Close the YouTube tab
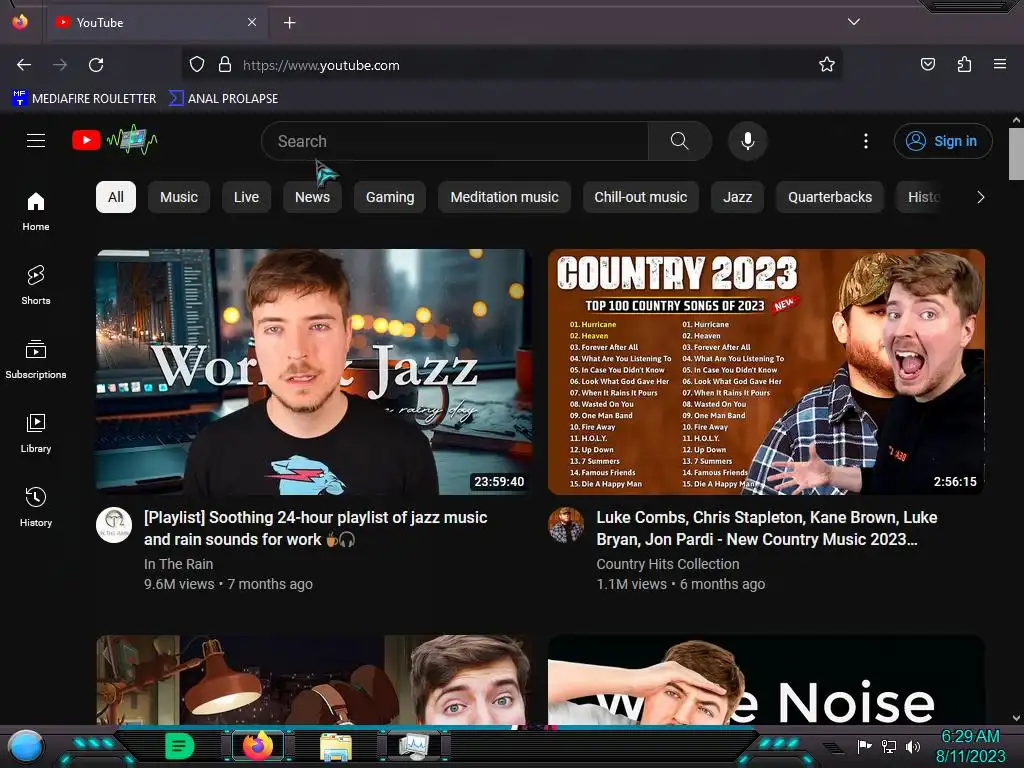 point(252,22)
